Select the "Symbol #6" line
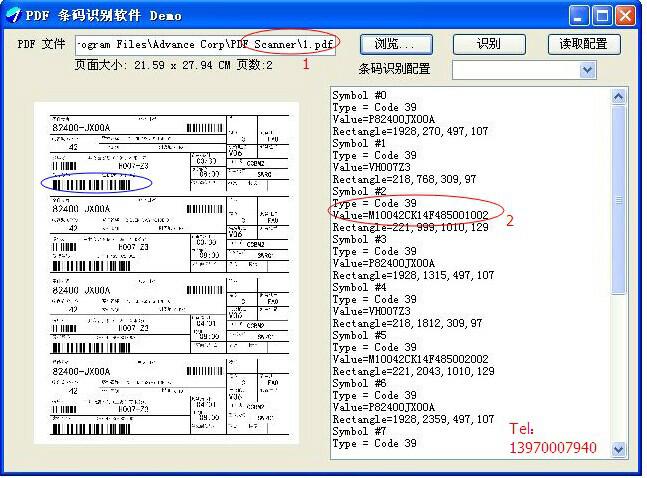Viewport: 647px width, 478px height. pos(359,383)
